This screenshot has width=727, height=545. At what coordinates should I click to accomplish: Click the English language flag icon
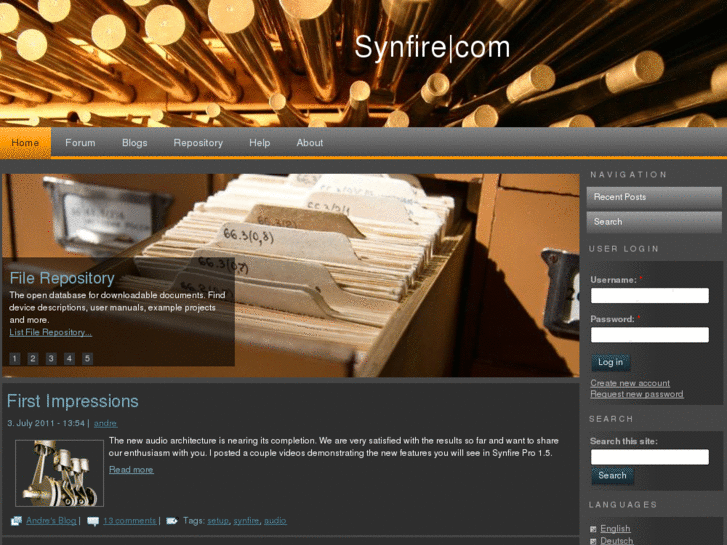point(593,529)
